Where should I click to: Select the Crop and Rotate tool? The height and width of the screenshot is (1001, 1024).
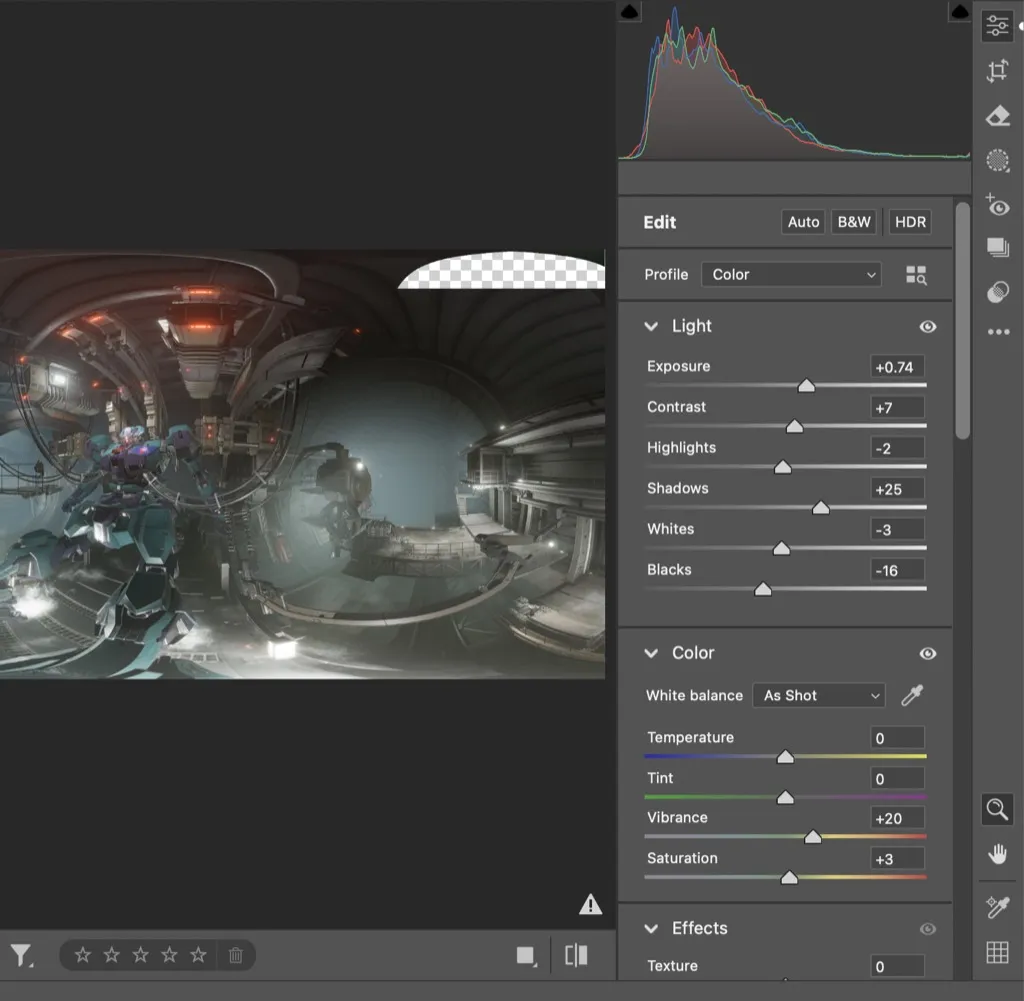[997, 71]
